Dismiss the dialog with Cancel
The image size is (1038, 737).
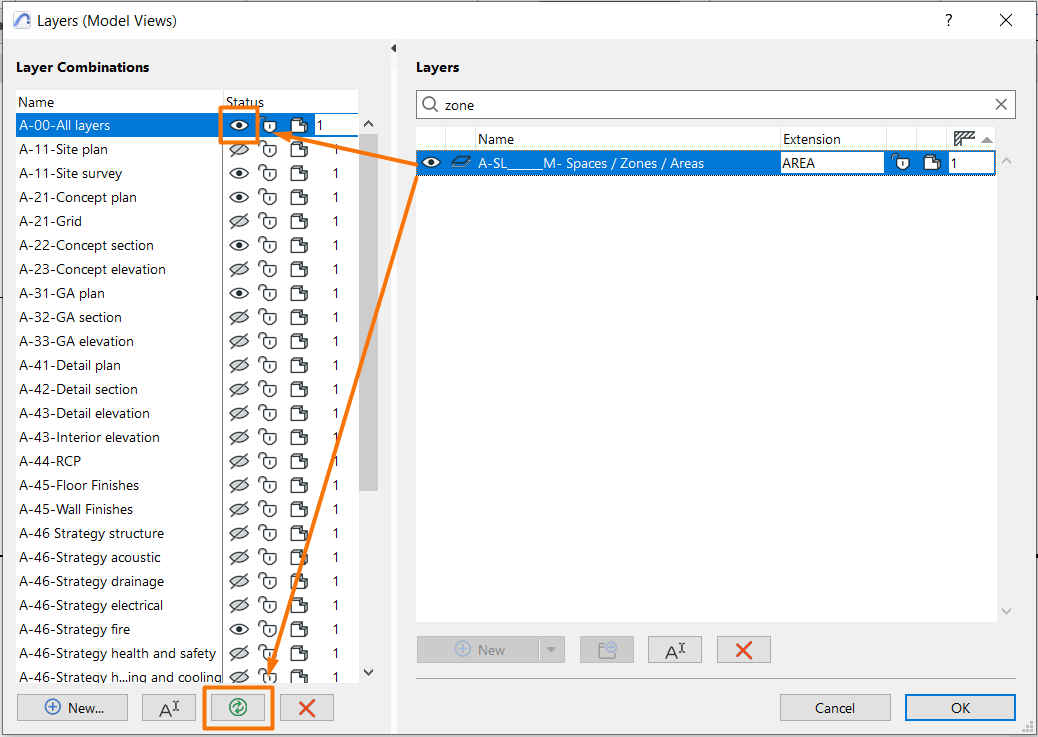tap(835, 708)
